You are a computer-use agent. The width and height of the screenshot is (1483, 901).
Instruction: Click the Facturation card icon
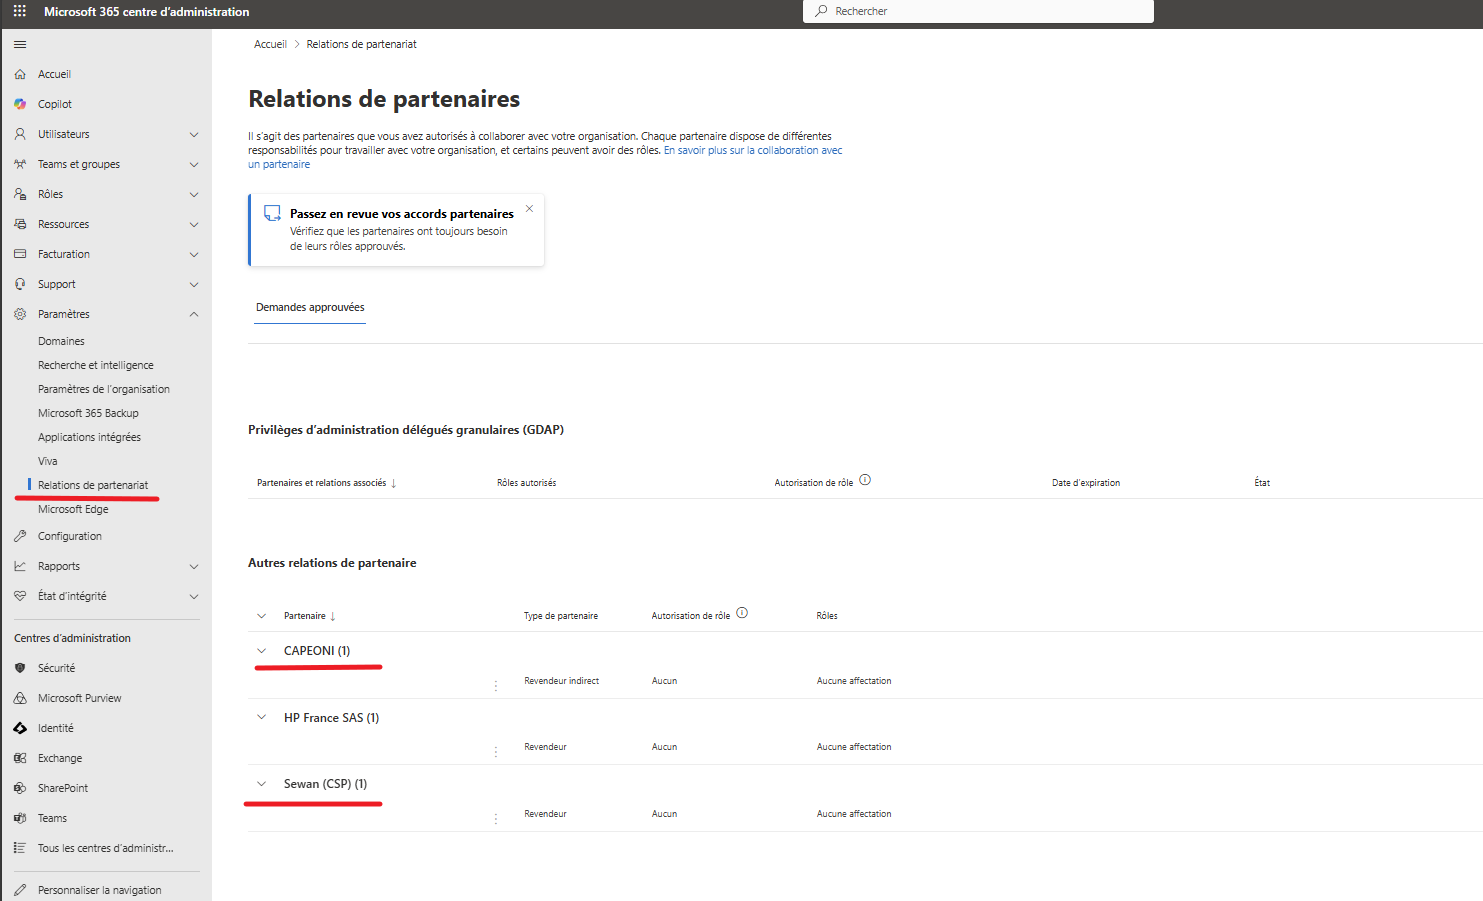click(20, 254)
